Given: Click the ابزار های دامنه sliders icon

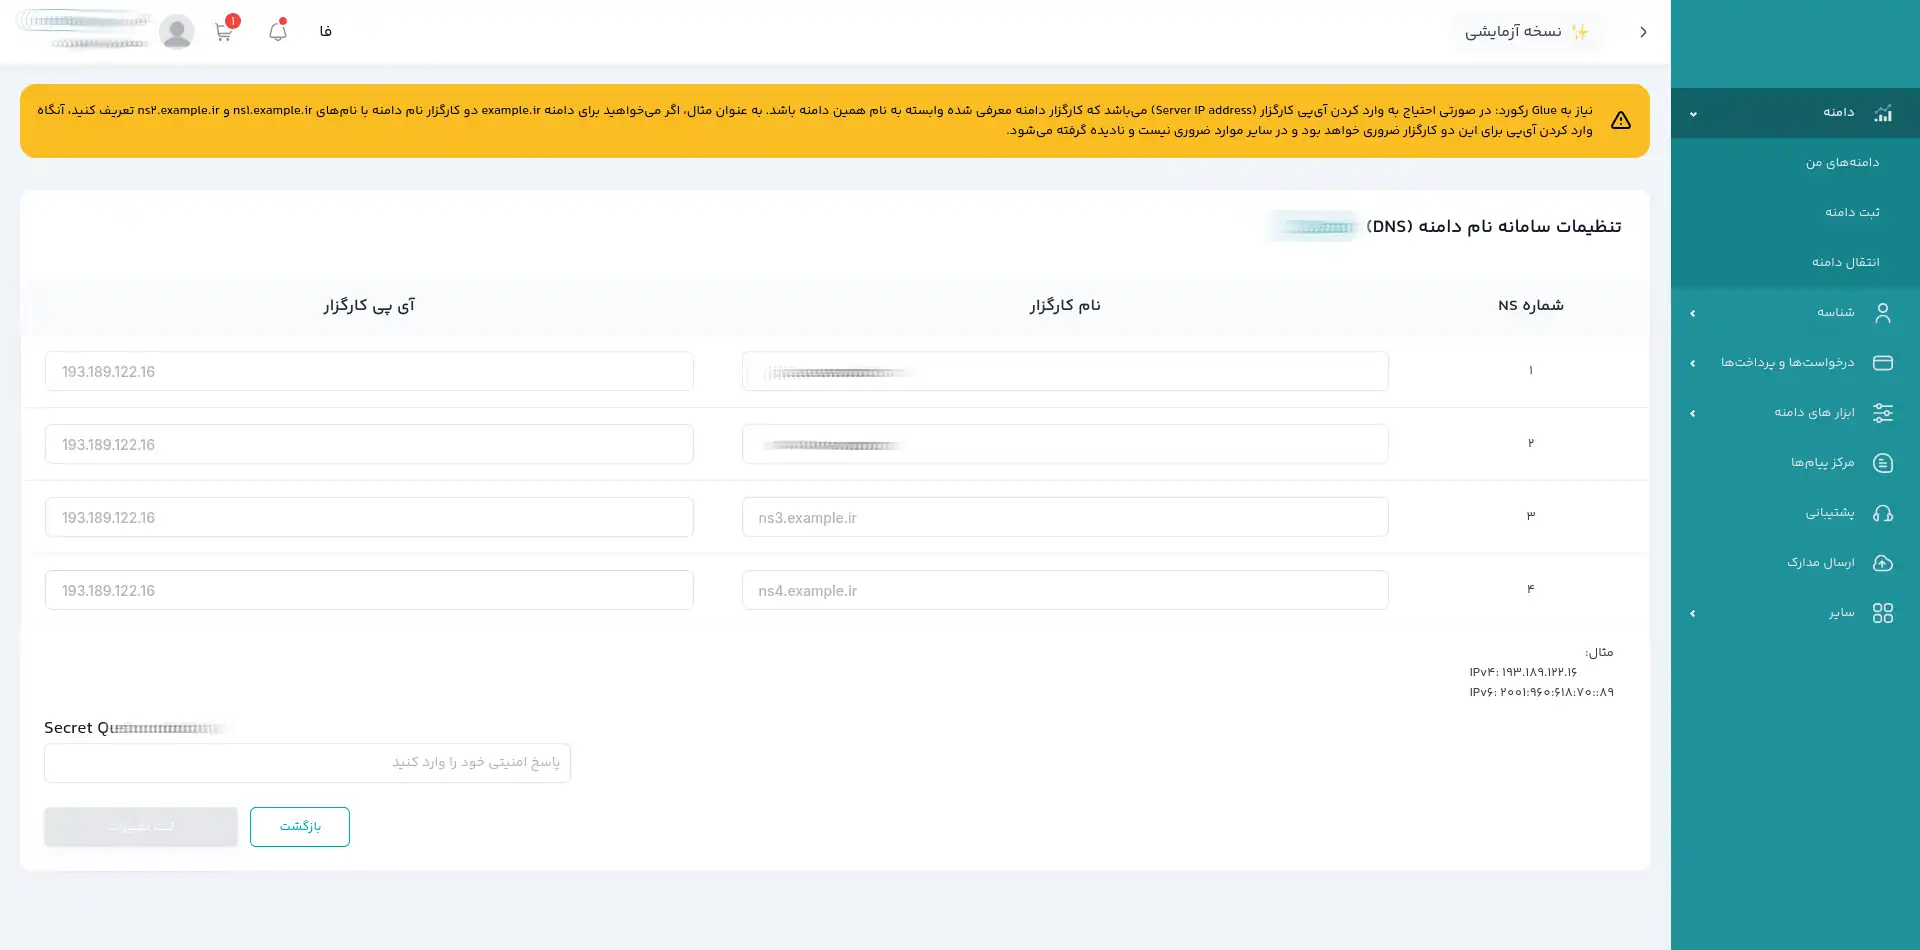Looking at the screenshot, I should click(1882, 413).
